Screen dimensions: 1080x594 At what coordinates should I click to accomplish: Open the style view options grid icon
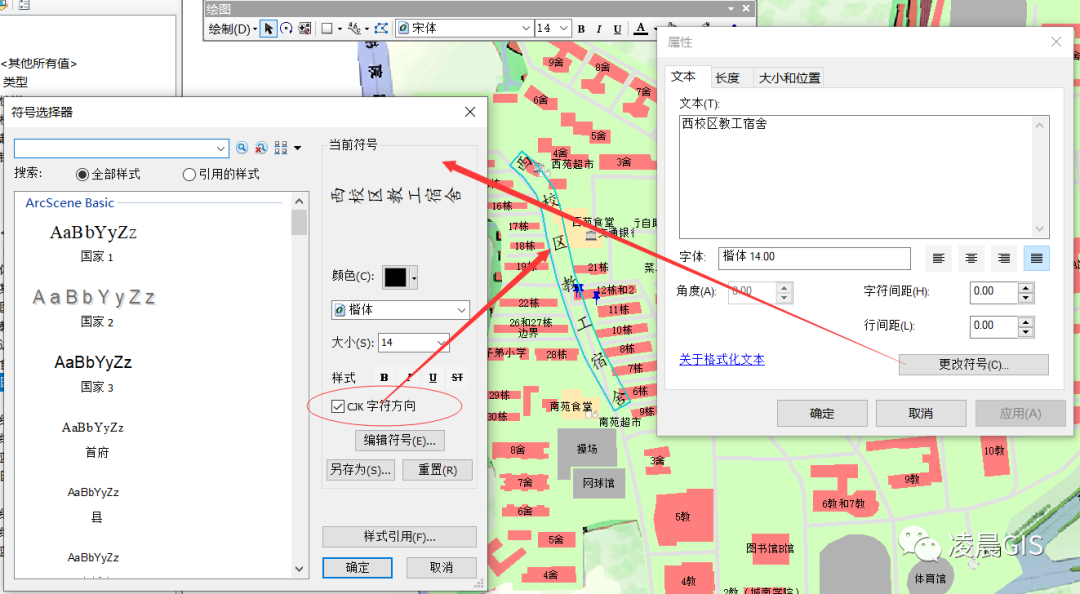(x=280, y=148)
